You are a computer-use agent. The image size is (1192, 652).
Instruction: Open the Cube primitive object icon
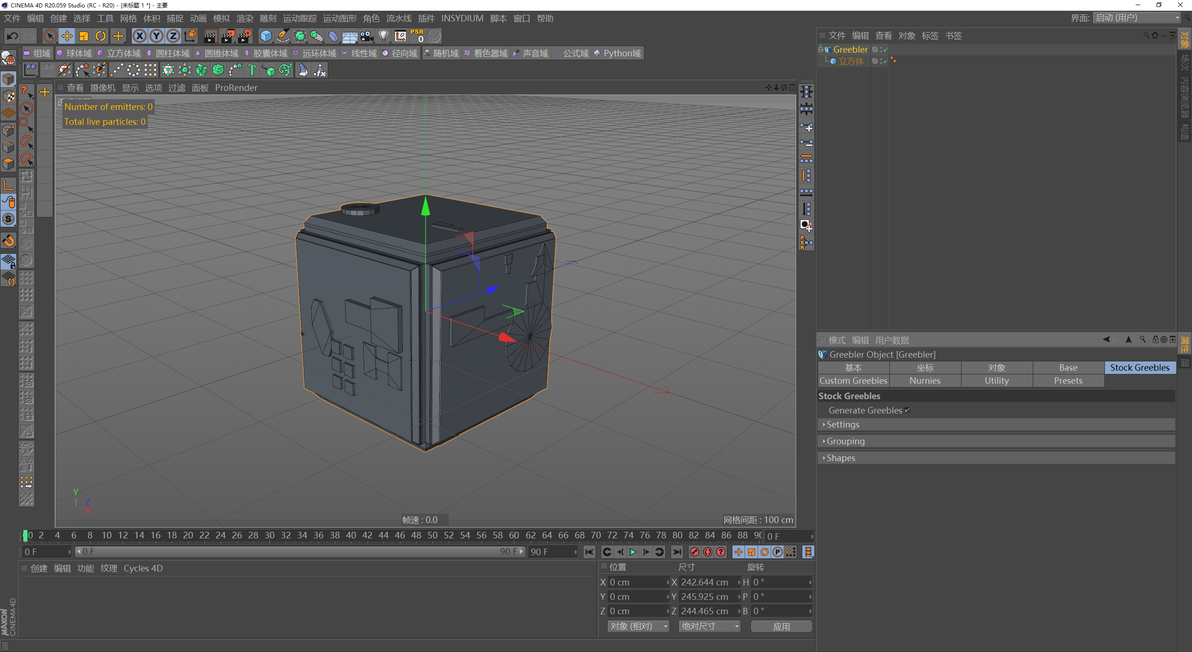[266, 36]
